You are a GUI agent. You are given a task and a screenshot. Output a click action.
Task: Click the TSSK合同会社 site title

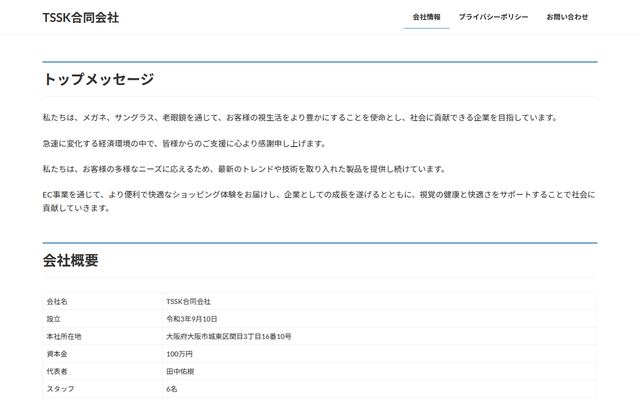tap(81, 18)
